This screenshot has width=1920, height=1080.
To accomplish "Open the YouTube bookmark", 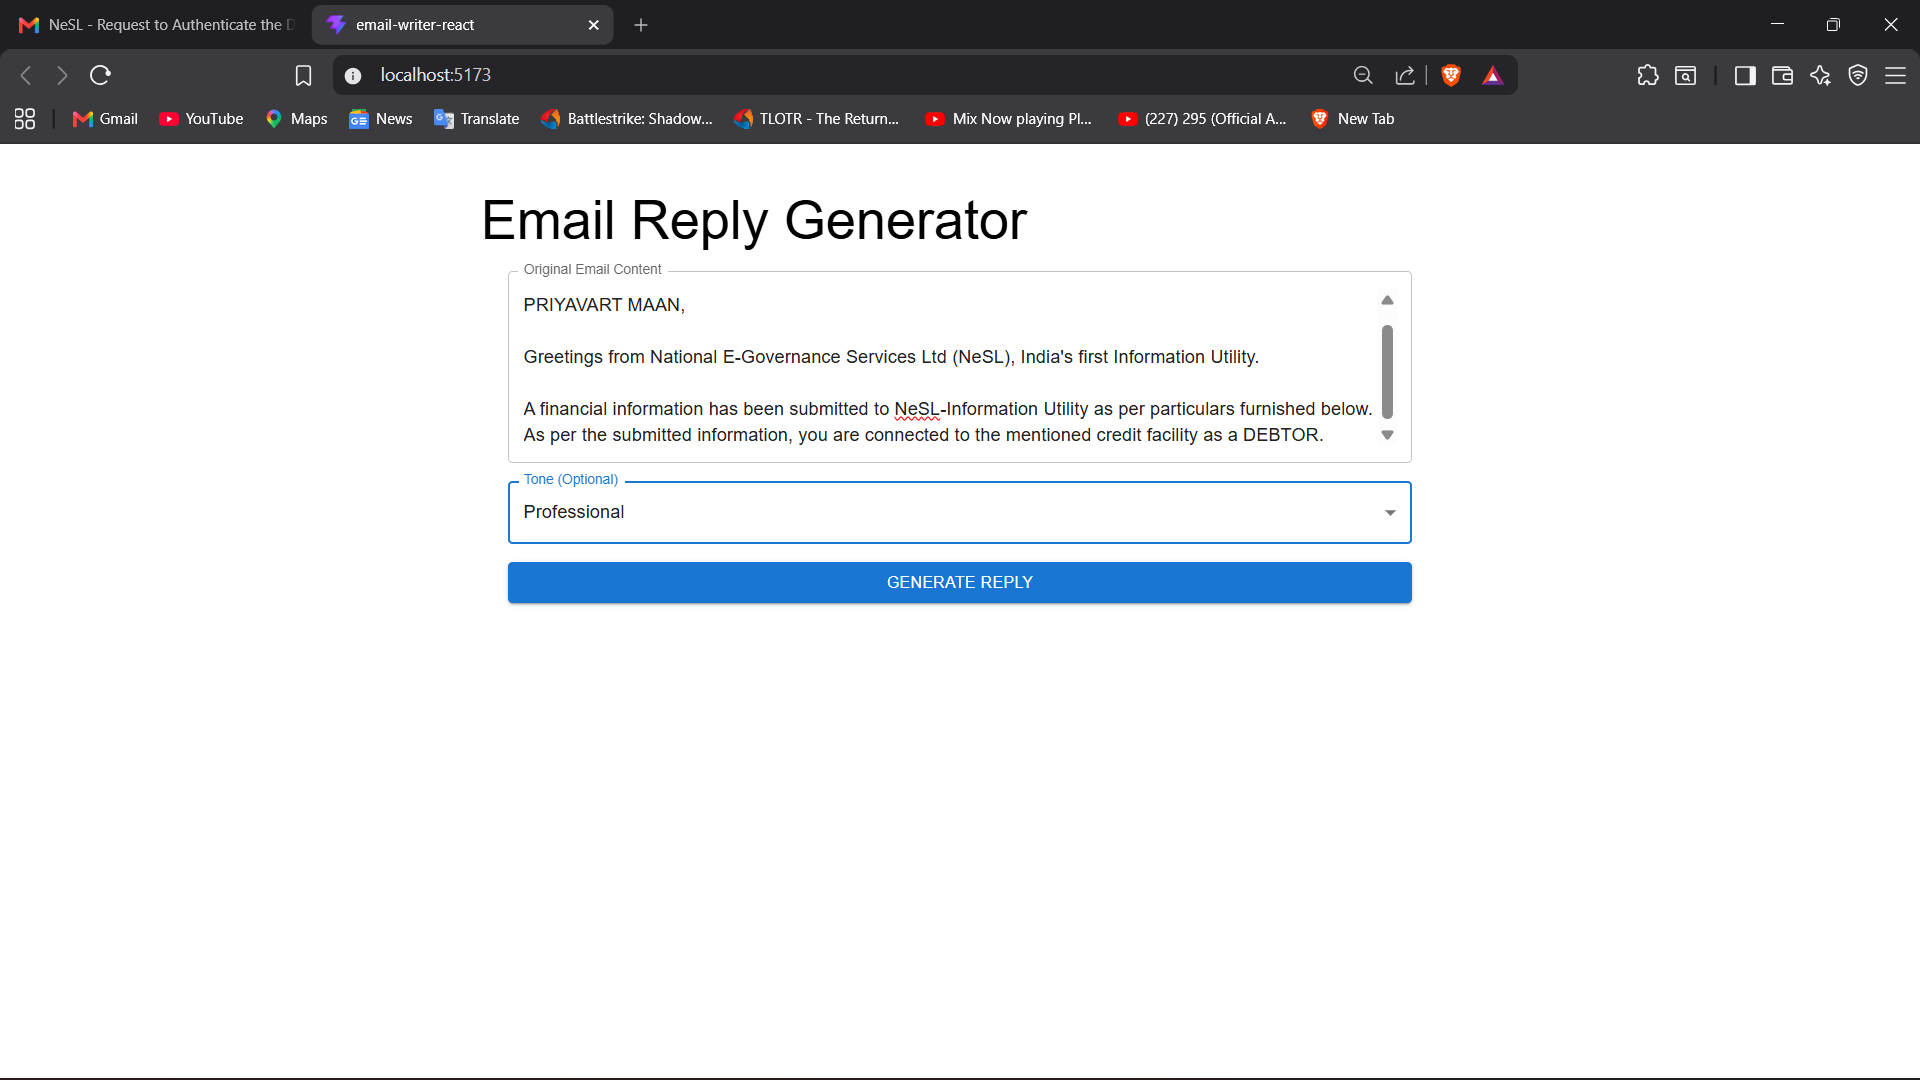I will coord(201,119).
